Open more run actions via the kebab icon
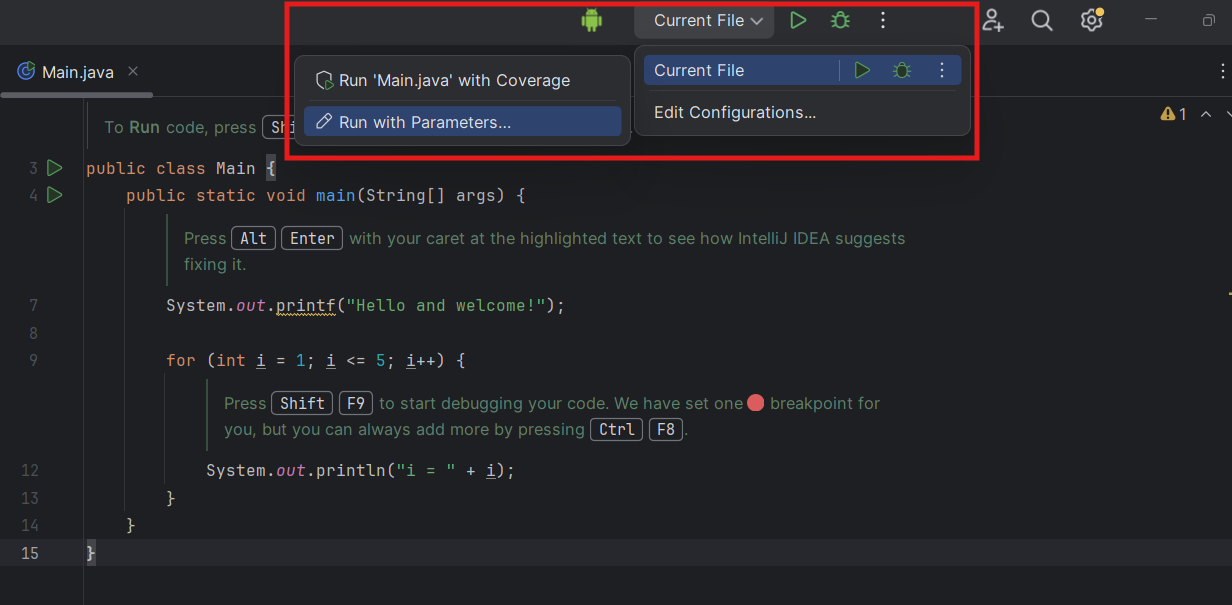 (883, 20)
